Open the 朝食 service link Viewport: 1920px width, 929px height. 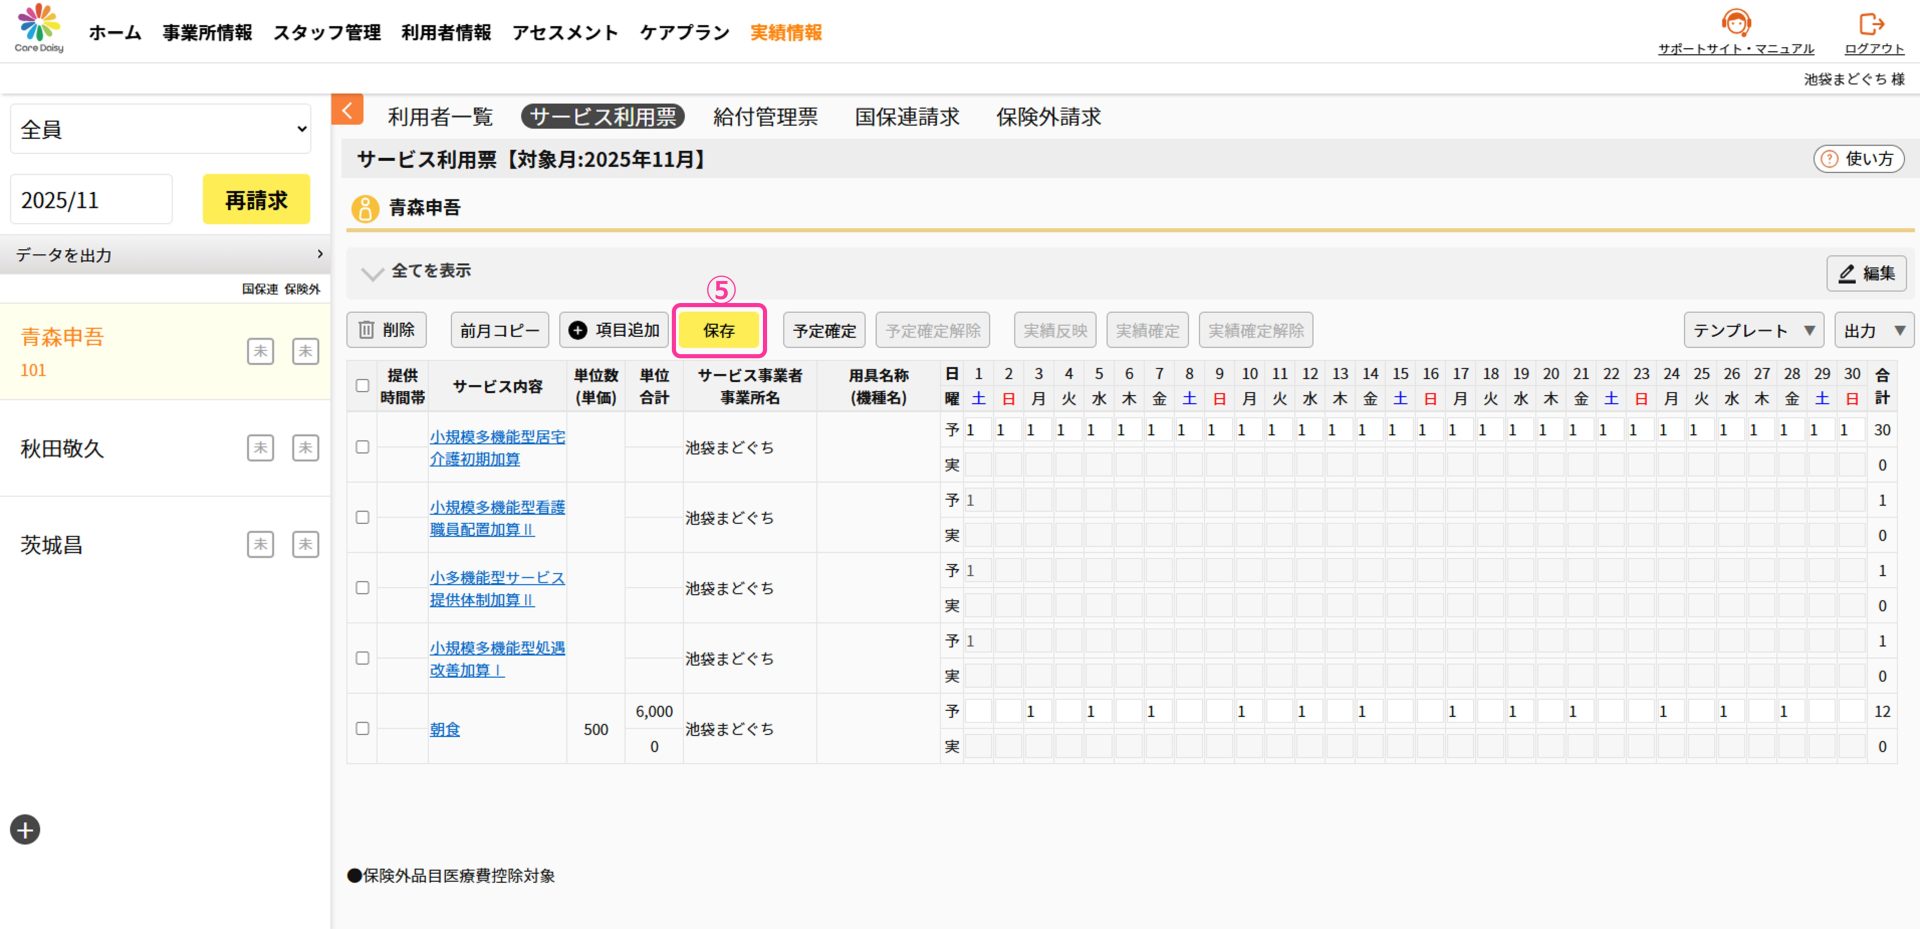445,730
